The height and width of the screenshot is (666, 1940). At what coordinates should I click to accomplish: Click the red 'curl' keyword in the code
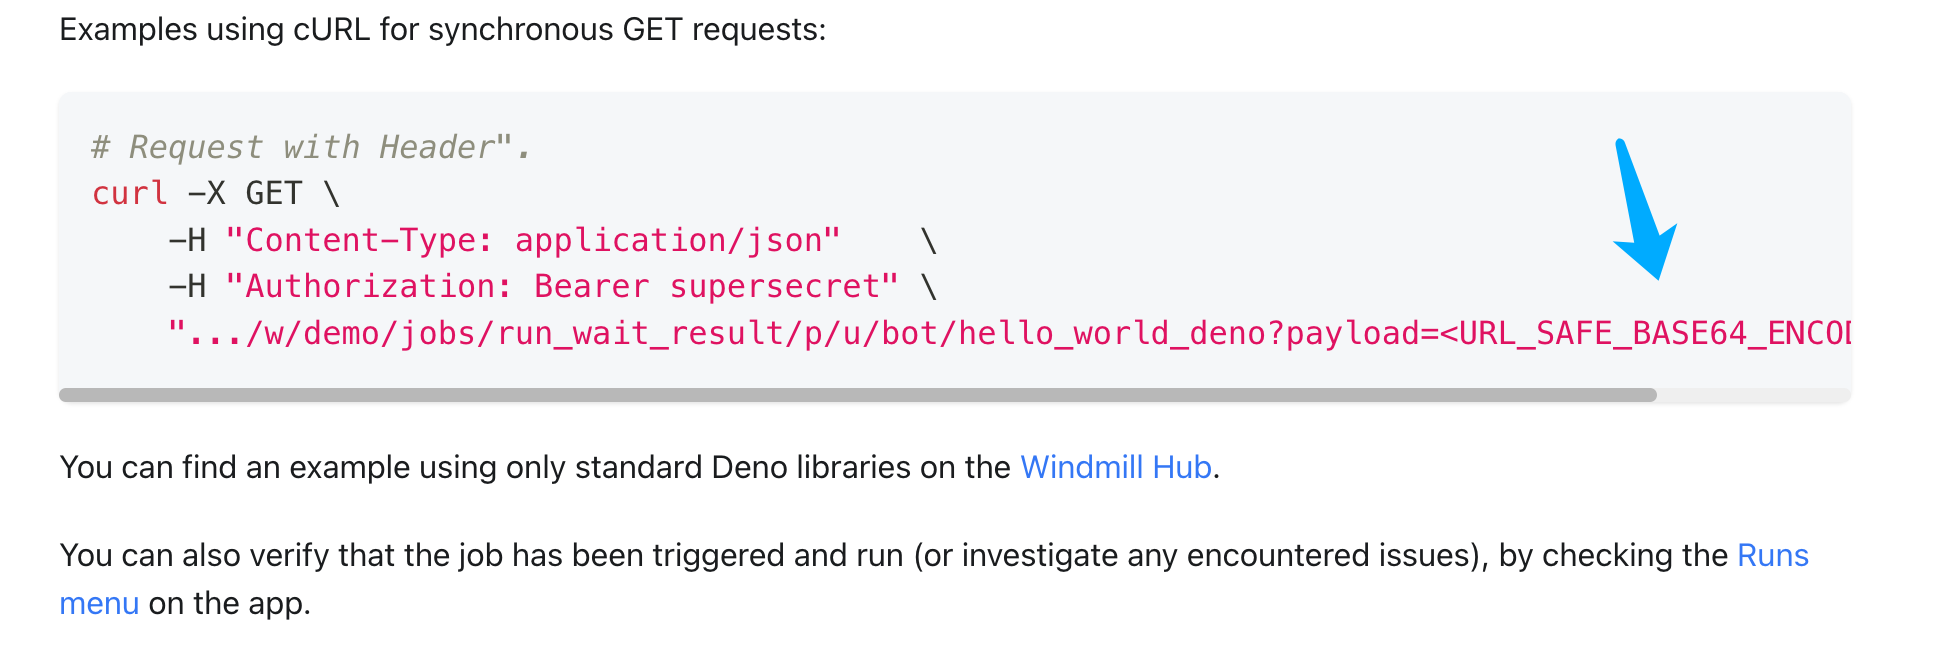coord(129,193)
